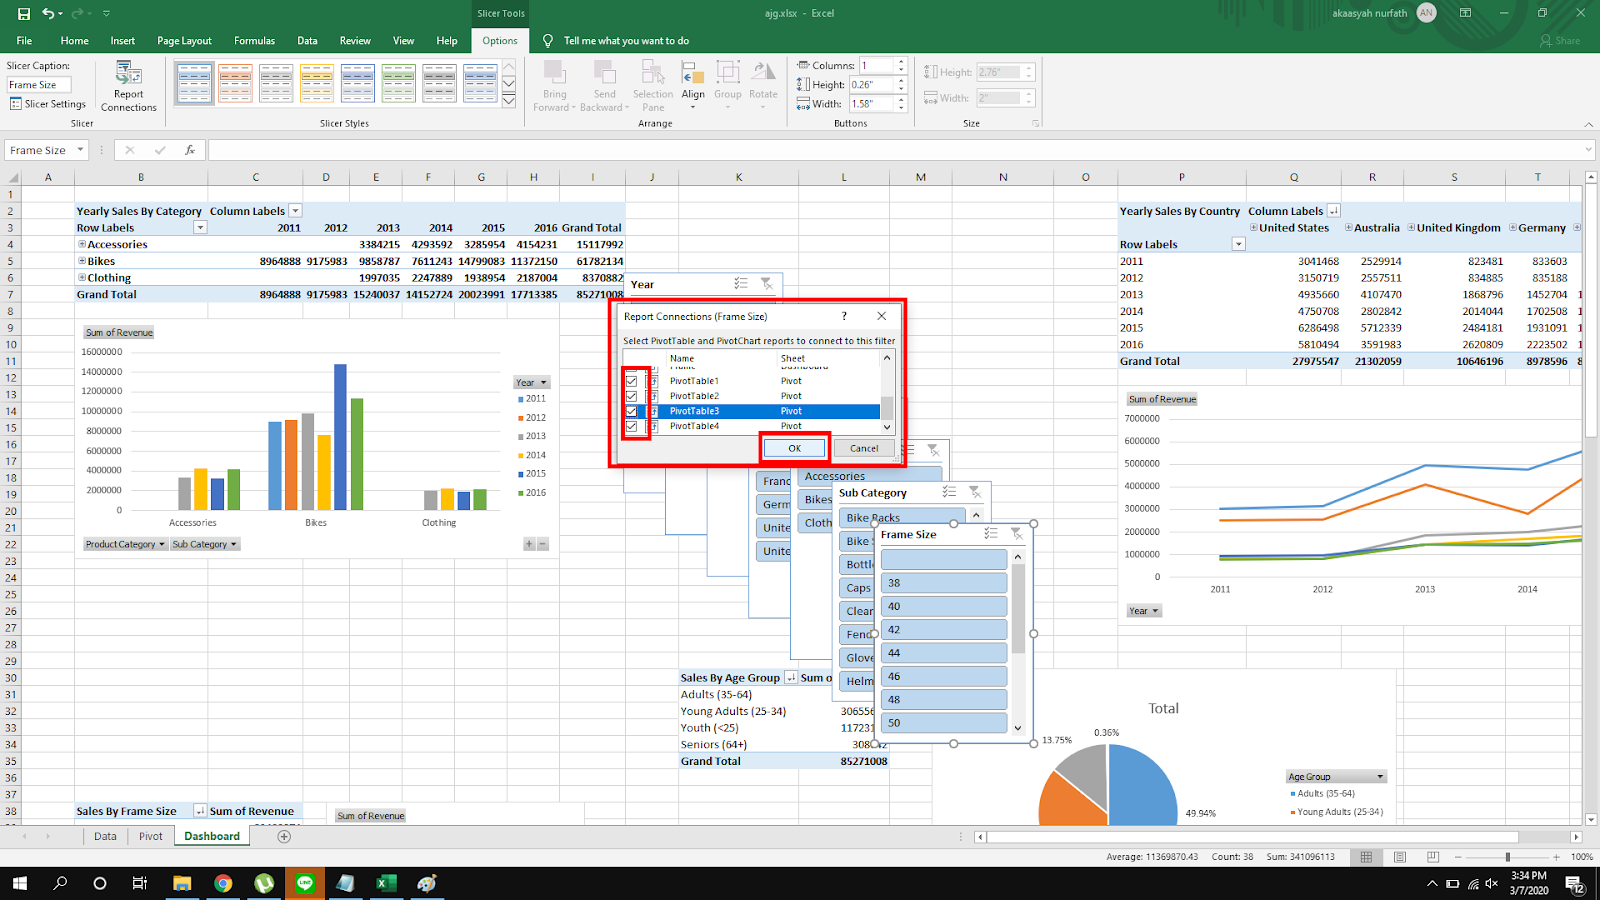Expand the Slicer Styles gallery

point(508,101)
